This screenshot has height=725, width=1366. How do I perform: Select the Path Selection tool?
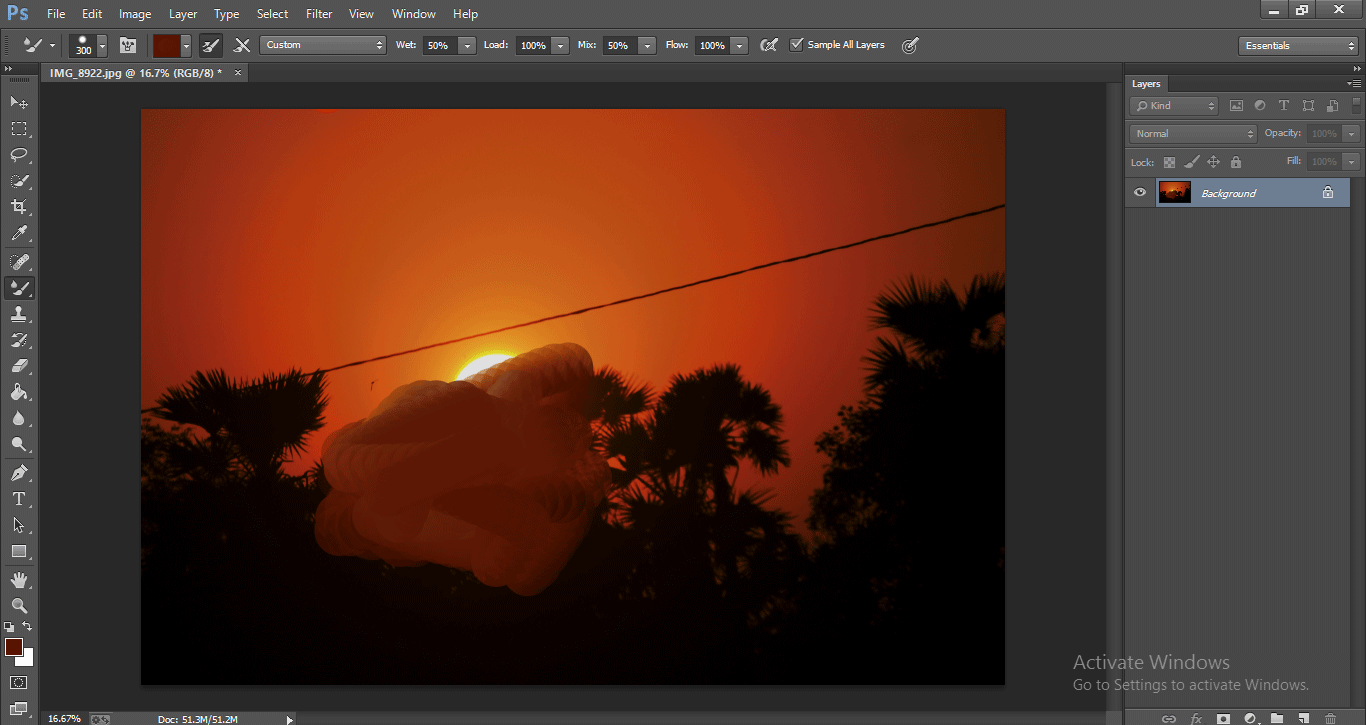click(x=19, y=525)
